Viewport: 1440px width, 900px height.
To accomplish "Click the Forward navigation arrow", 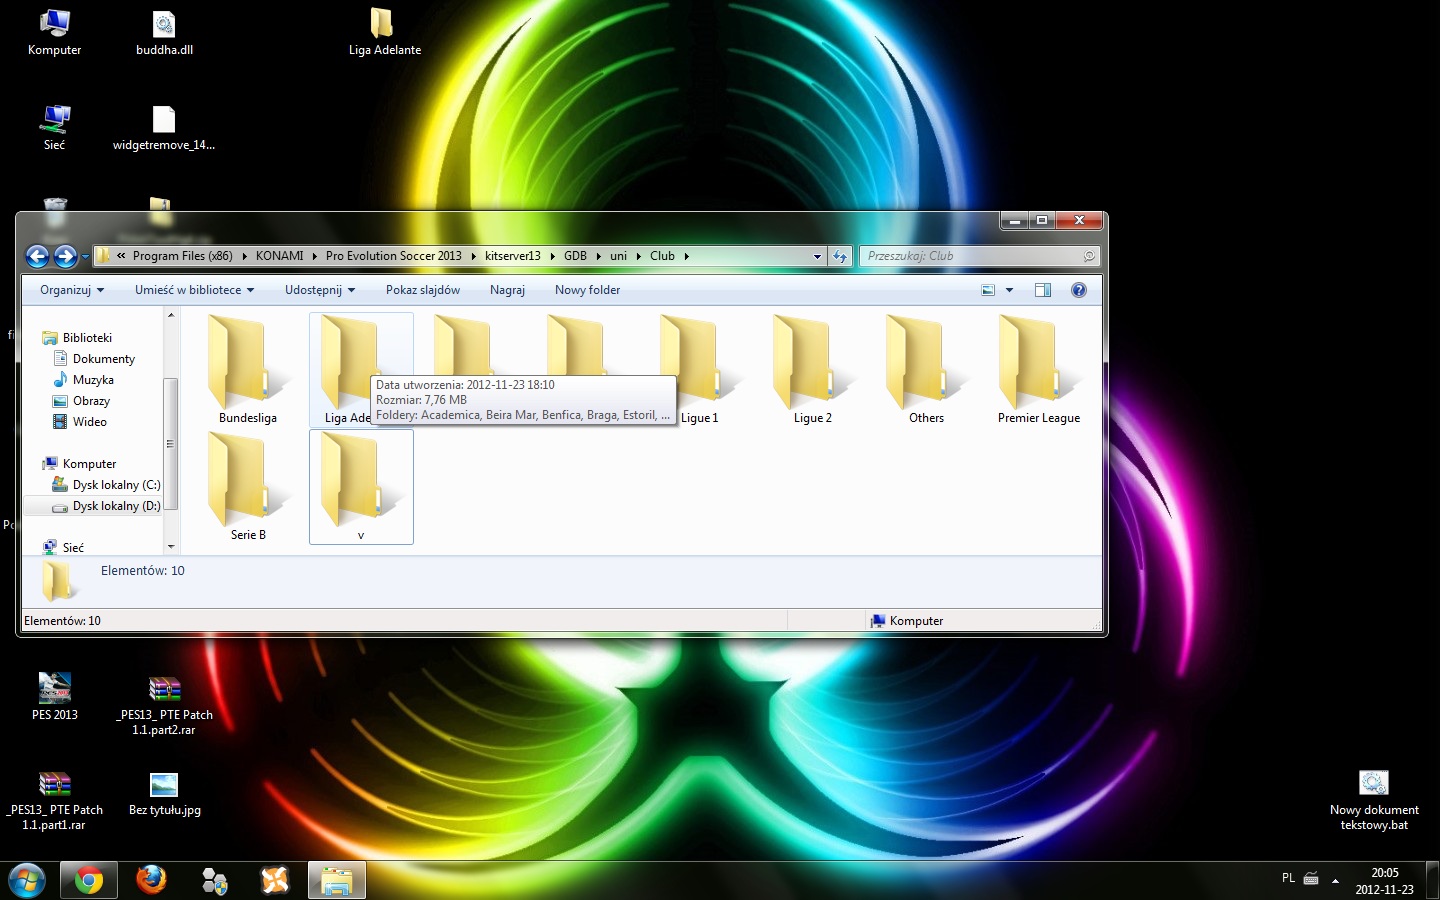I will [x=65, y=256].
